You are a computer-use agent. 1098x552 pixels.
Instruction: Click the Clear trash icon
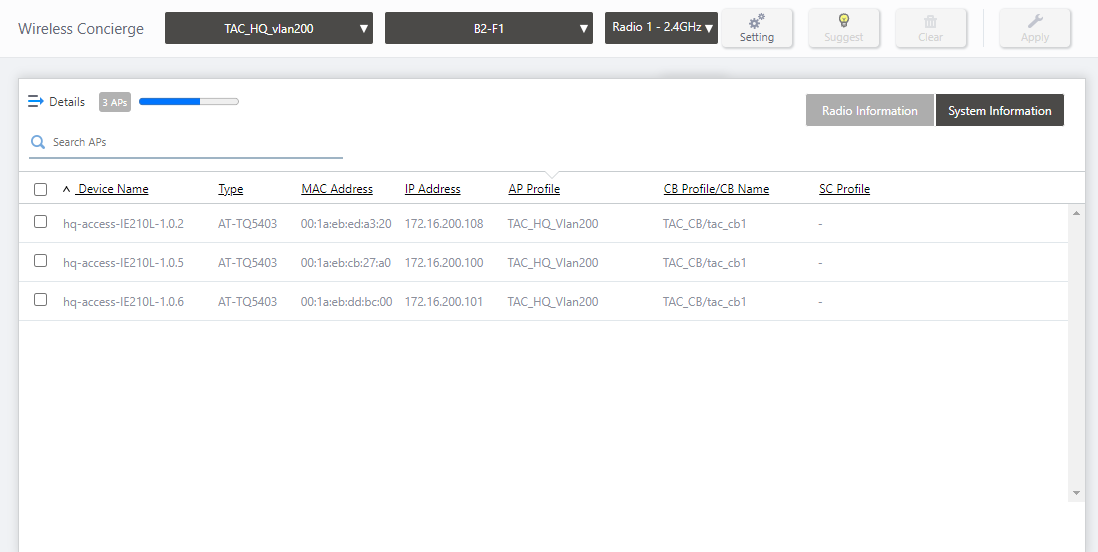[x=930, y=22]
